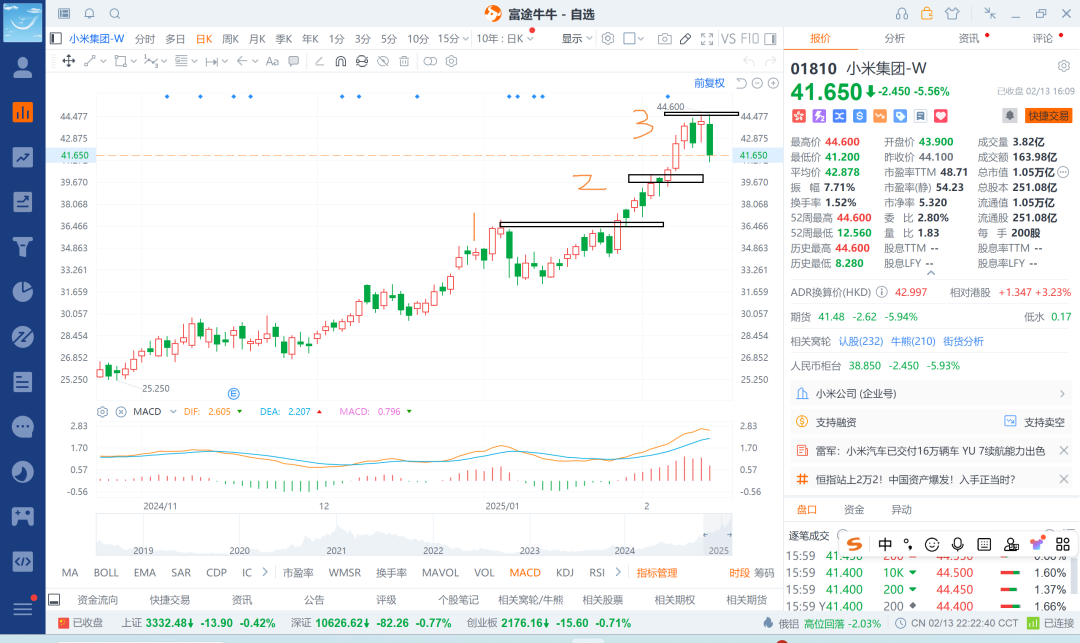Toggle the left panel collapse icon
Image resolution: width=1080 pixels, height=643 pixels.
click(56, 39)
